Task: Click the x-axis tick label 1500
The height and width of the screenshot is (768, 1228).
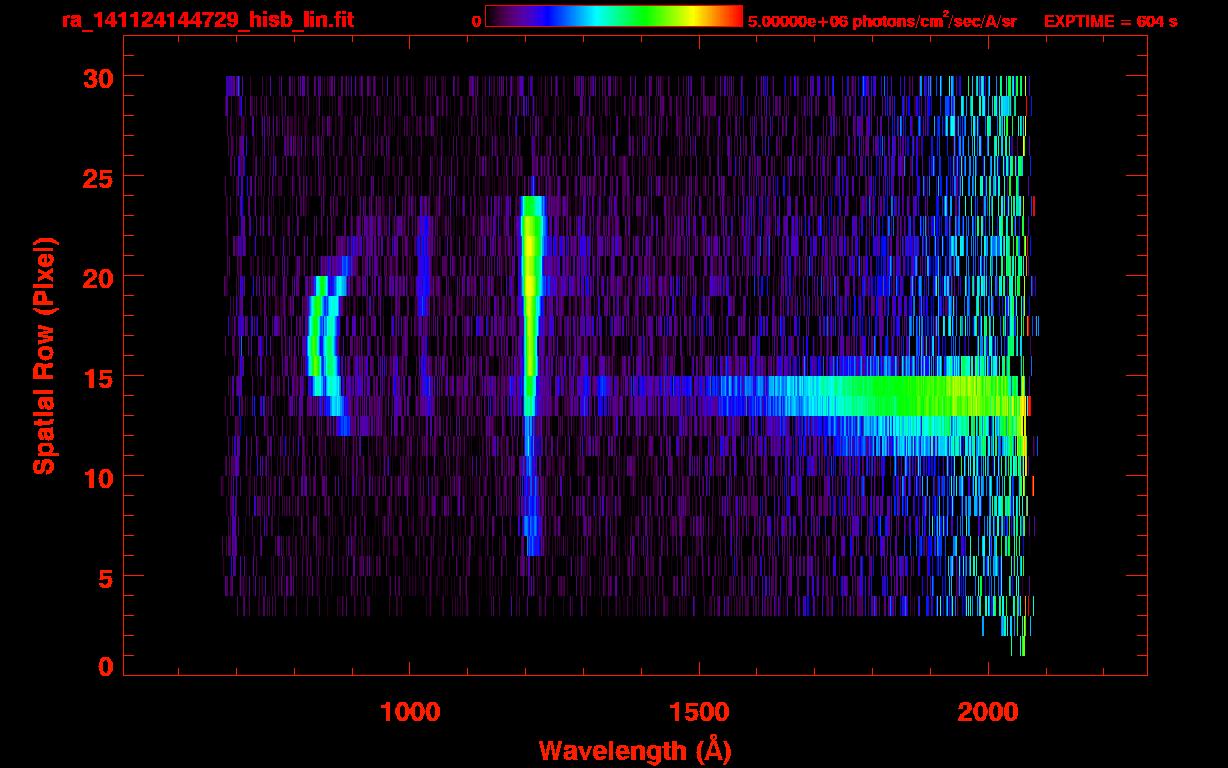Action: click(699, 712)
